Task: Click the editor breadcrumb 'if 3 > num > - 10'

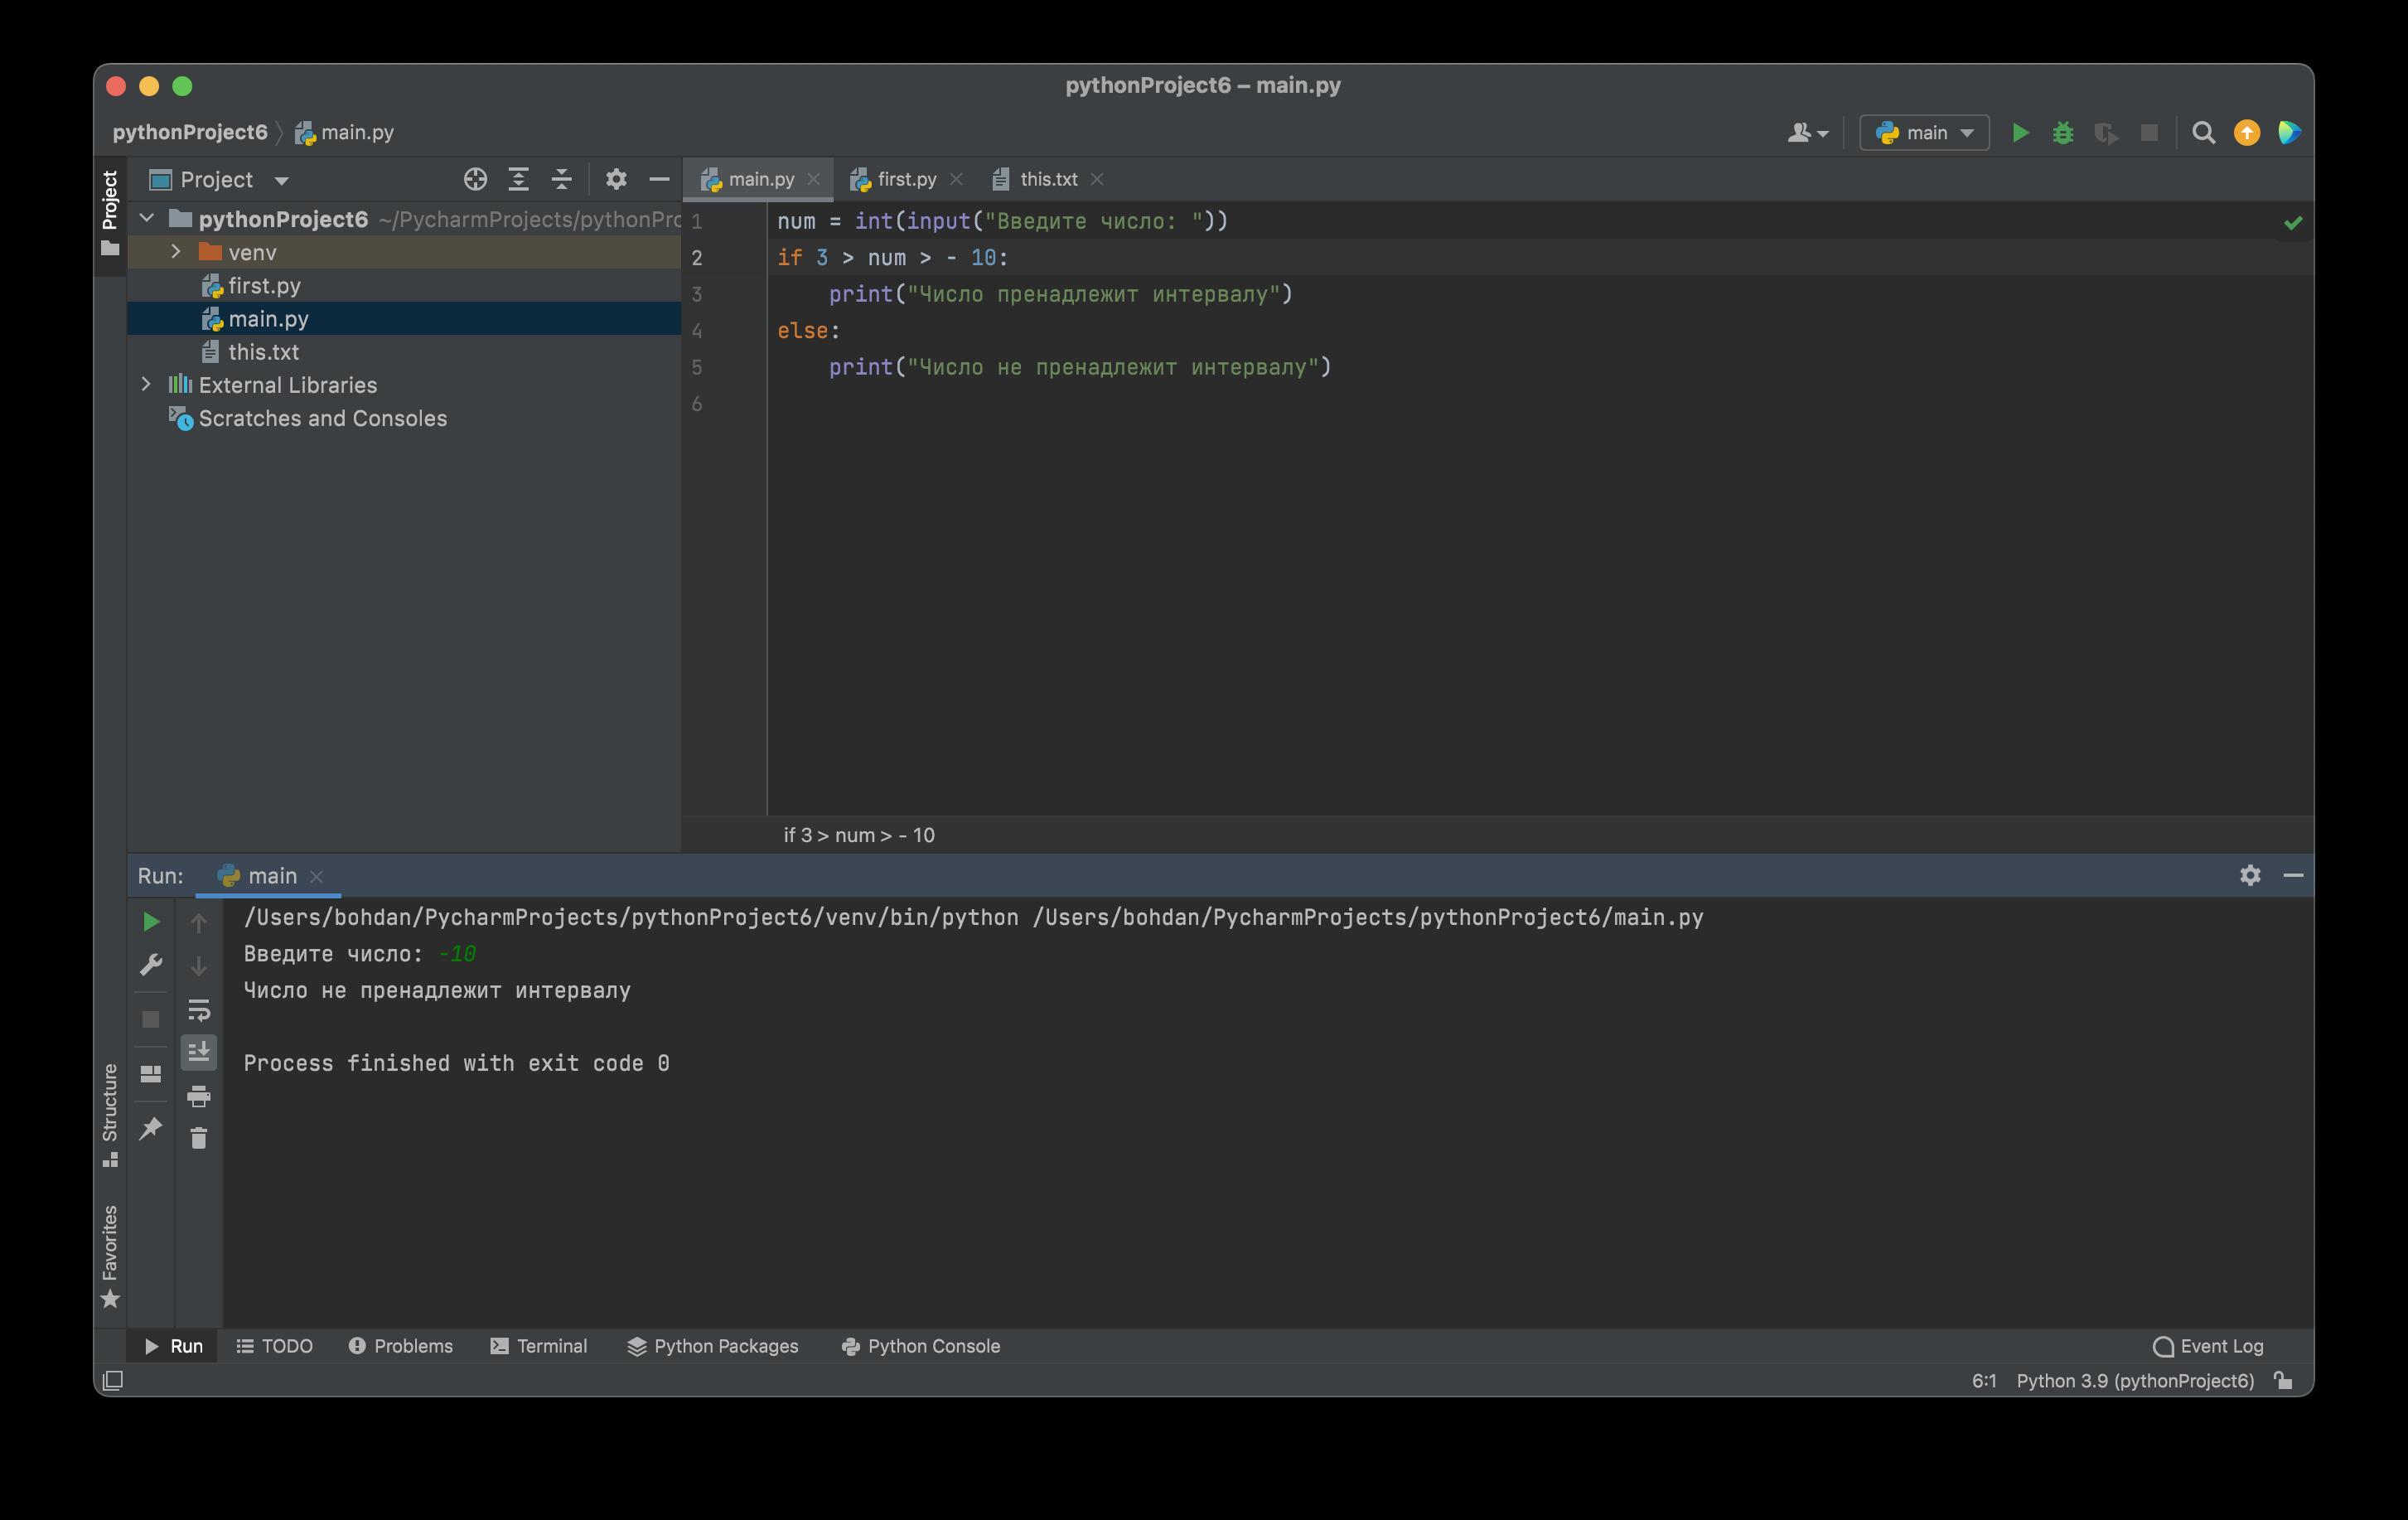Action: [859, 835]
